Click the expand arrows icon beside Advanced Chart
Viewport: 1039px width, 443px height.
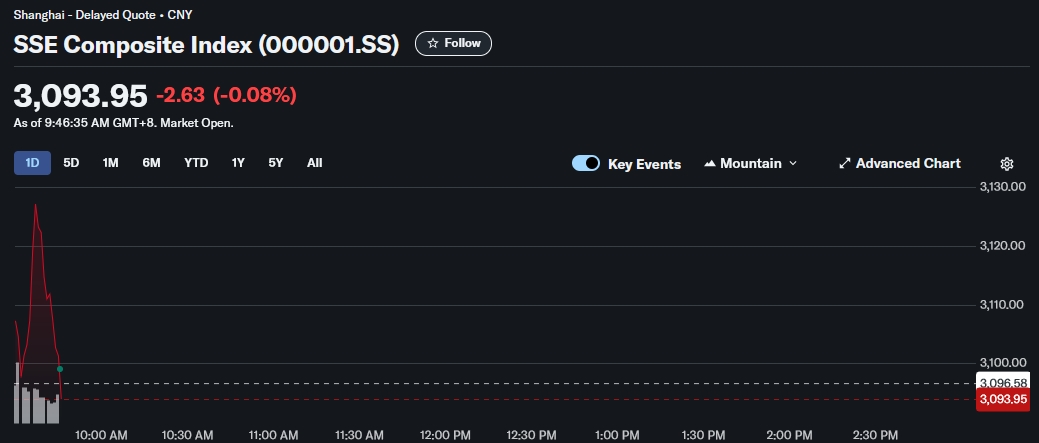pos(844,164)
